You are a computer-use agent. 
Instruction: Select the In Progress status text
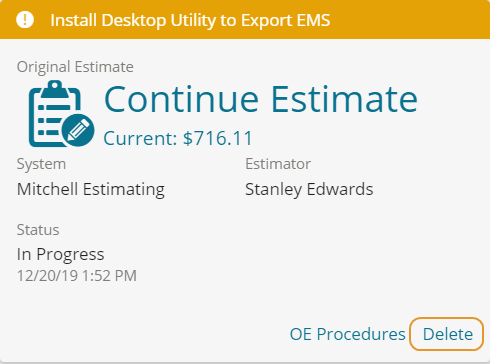click(x=61, y=254)
